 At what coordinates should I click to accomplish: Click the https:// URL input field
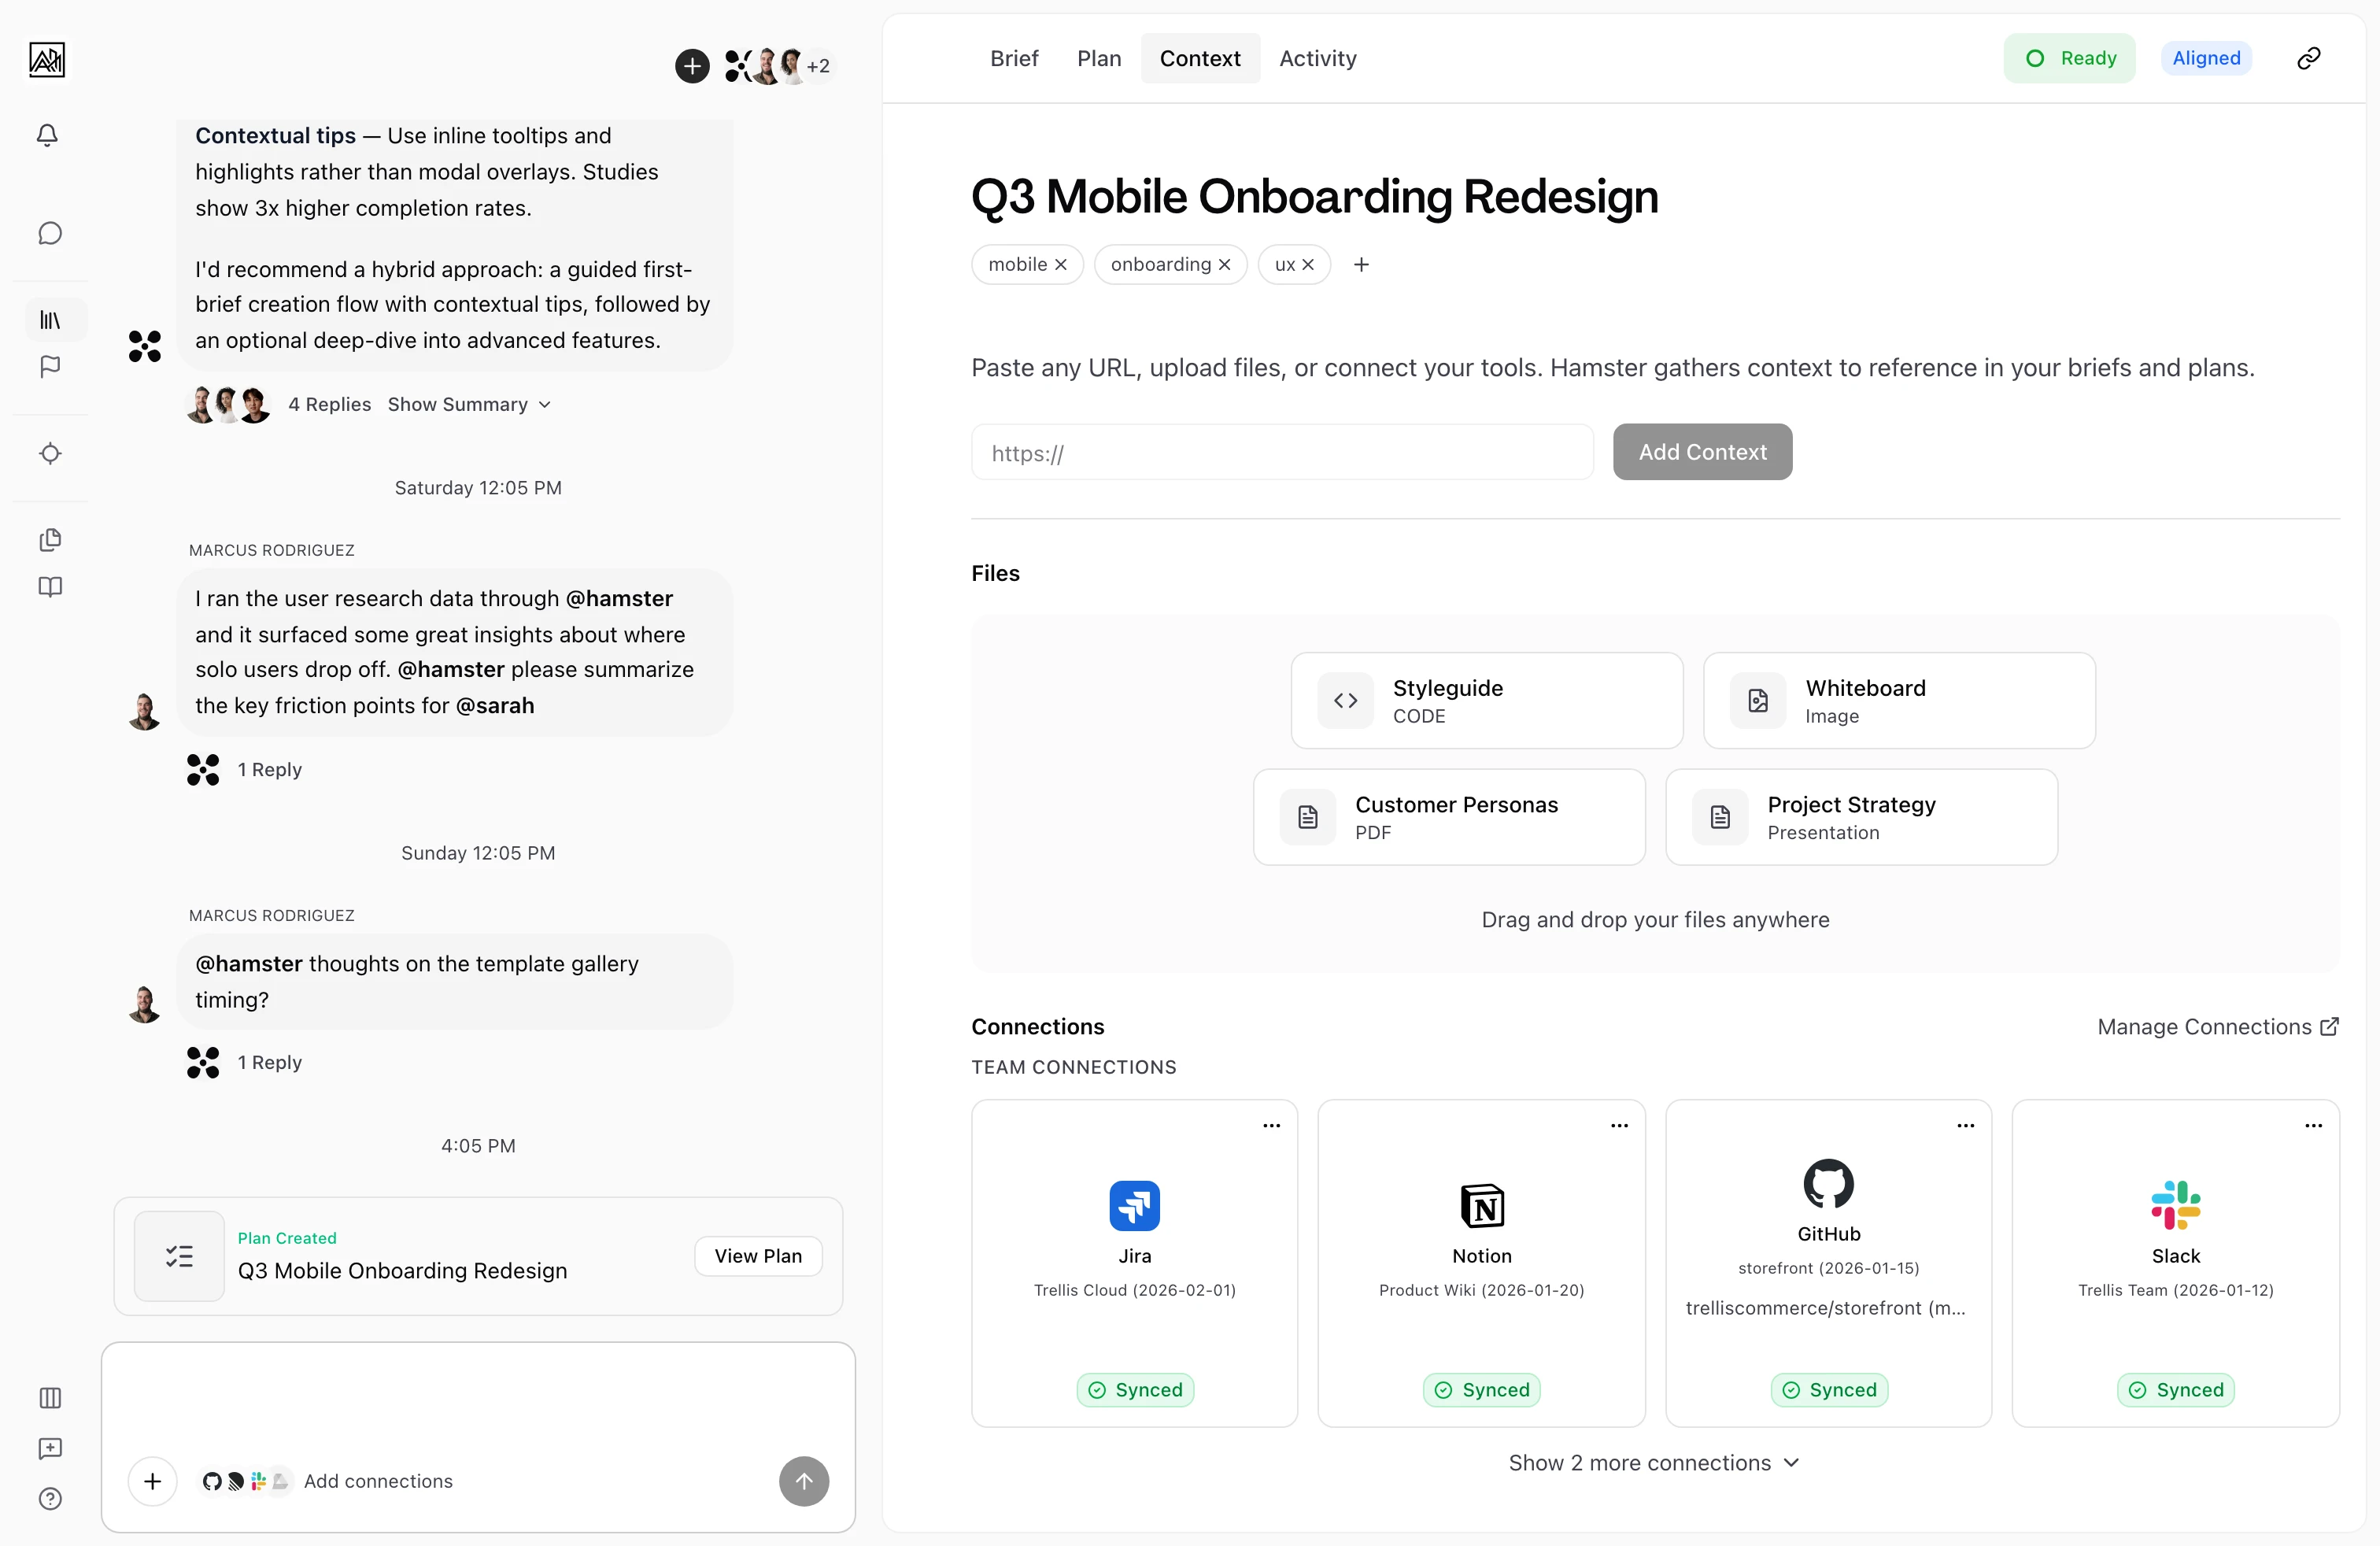point(1281,453)
